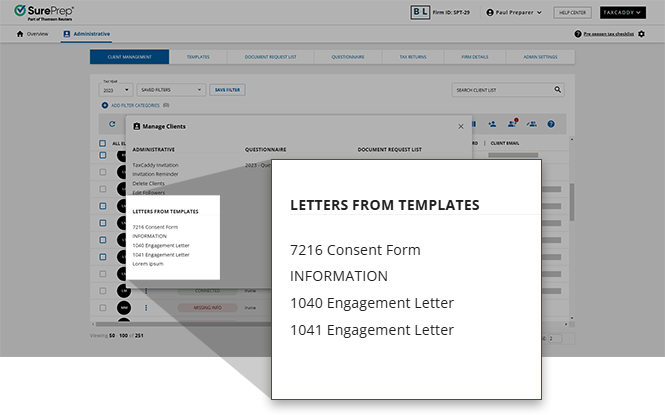Image resolution: width=665 pixels, height=415 pixels.
Task: Toggle checkbox for the MISSING INFO row
Action: [103, 308]
